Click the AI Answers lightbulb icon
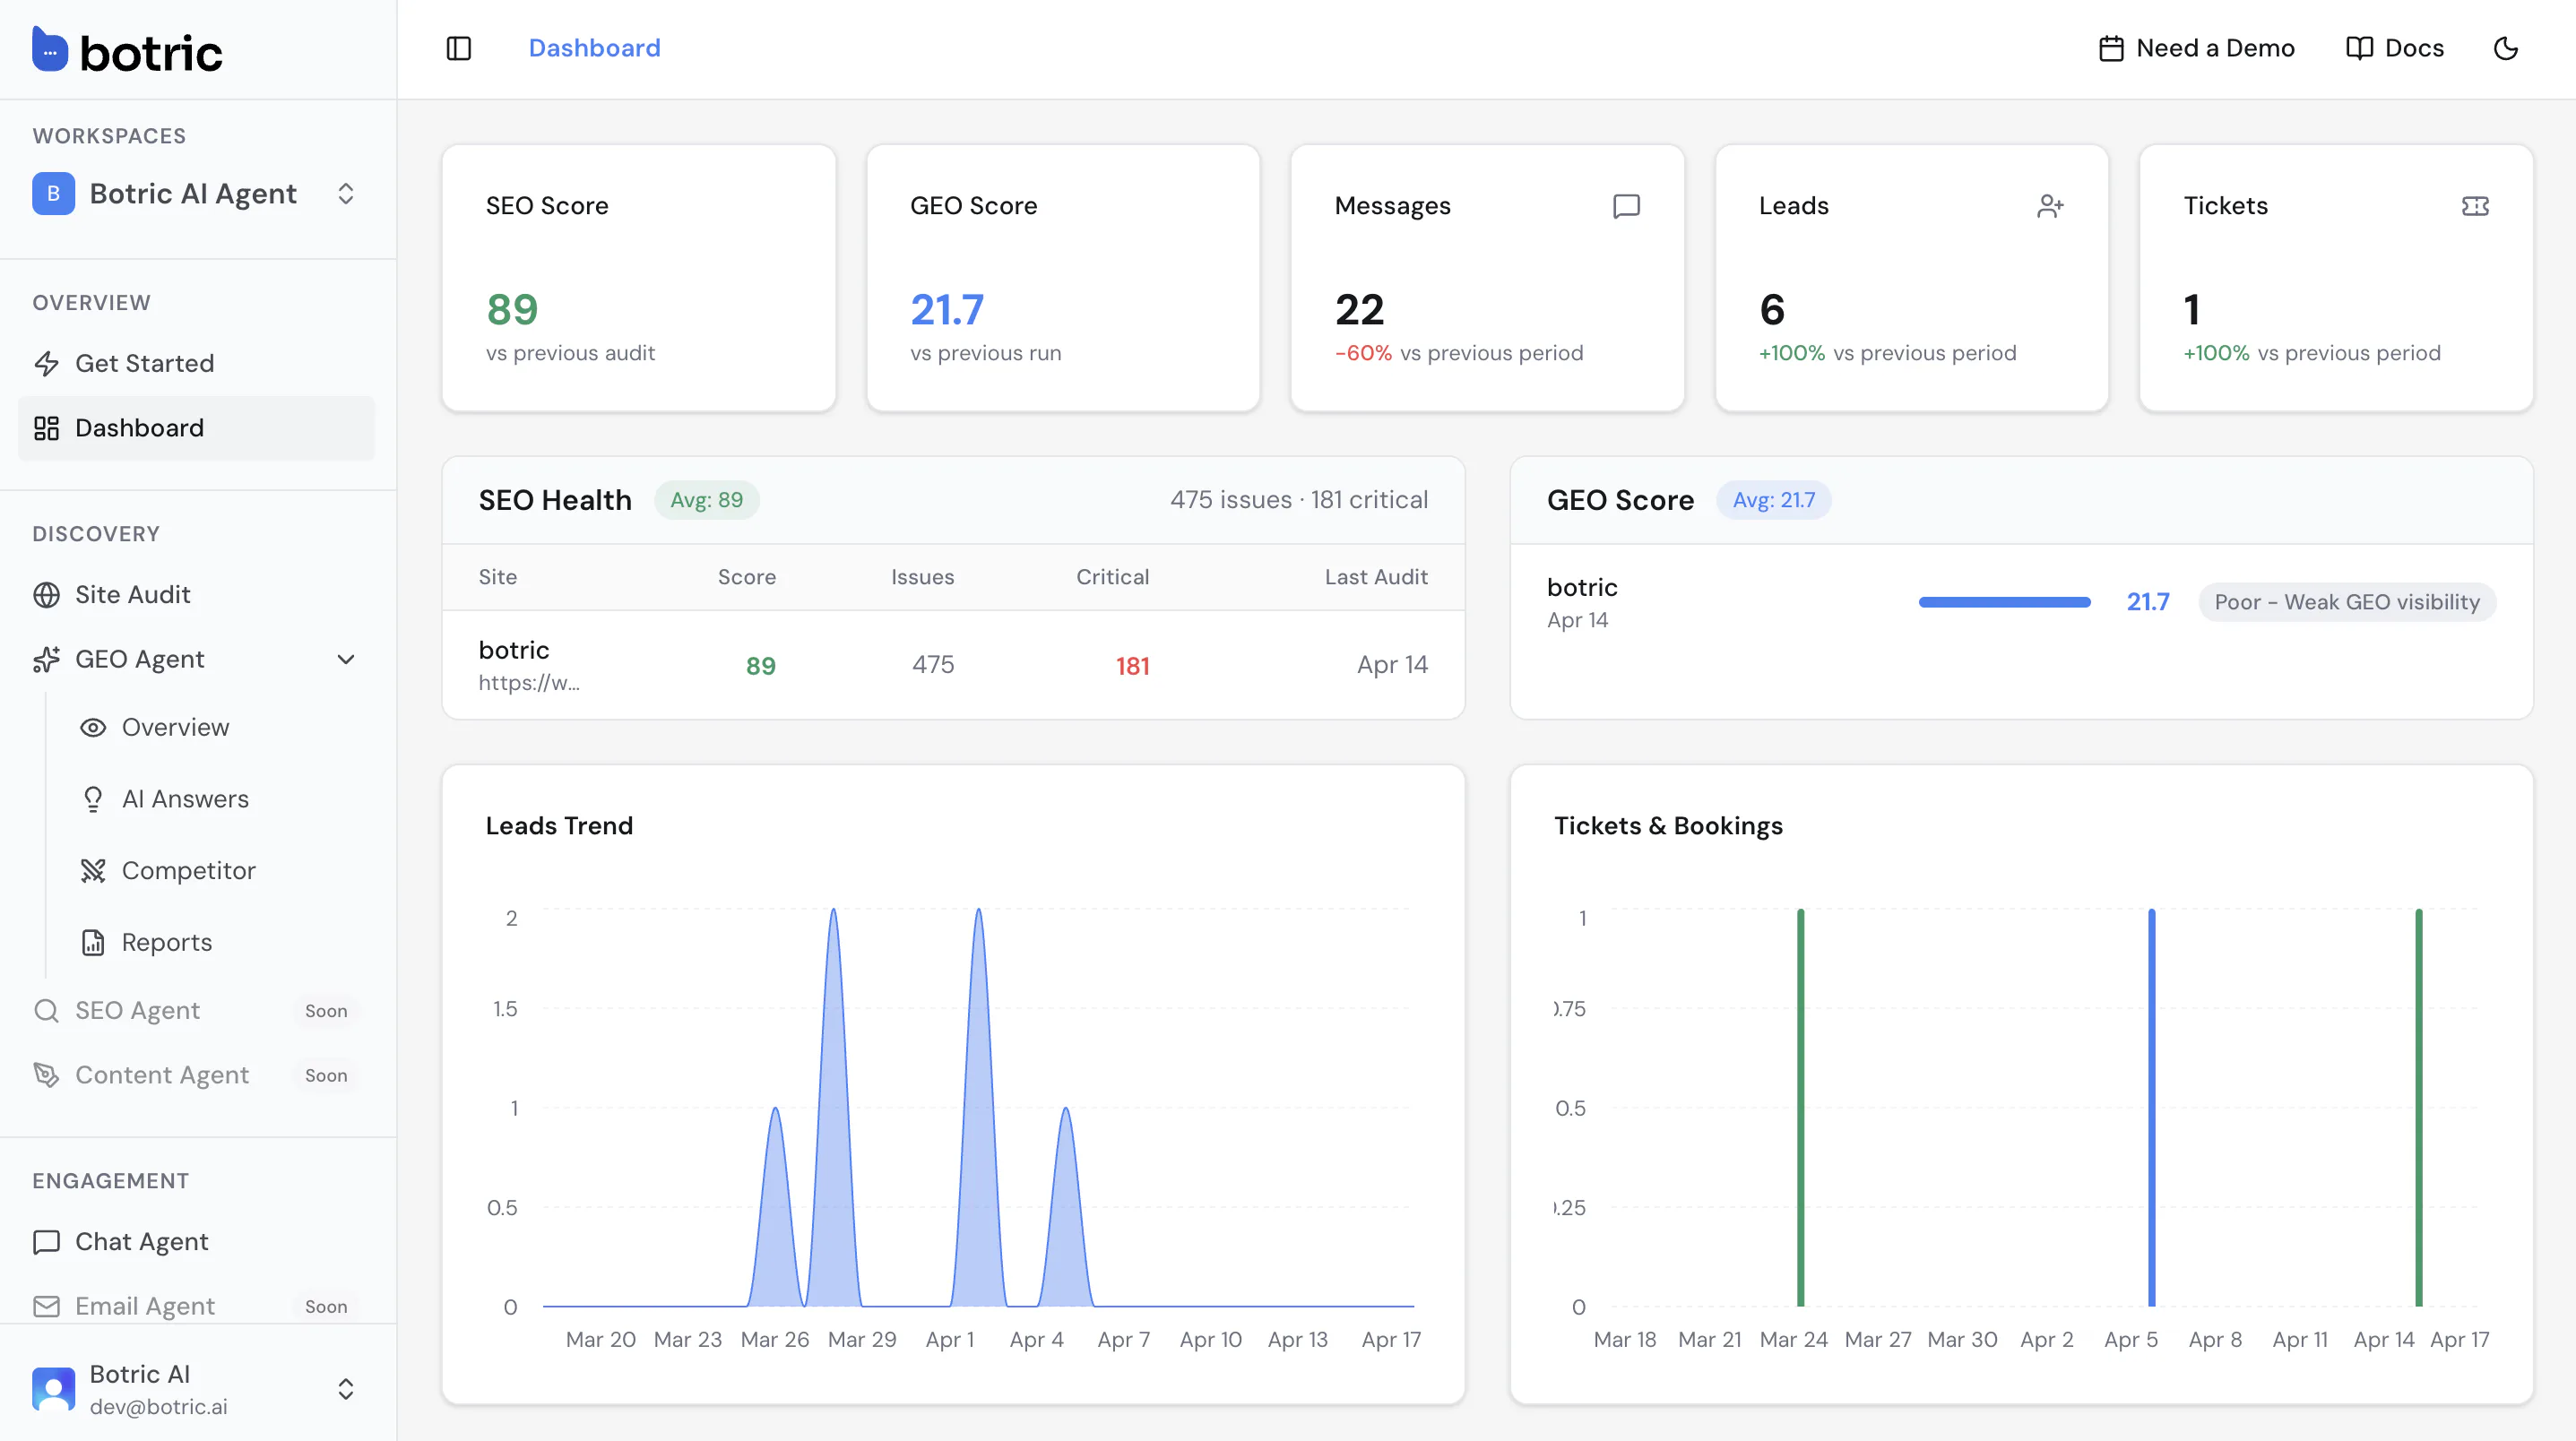 [93, 799]
